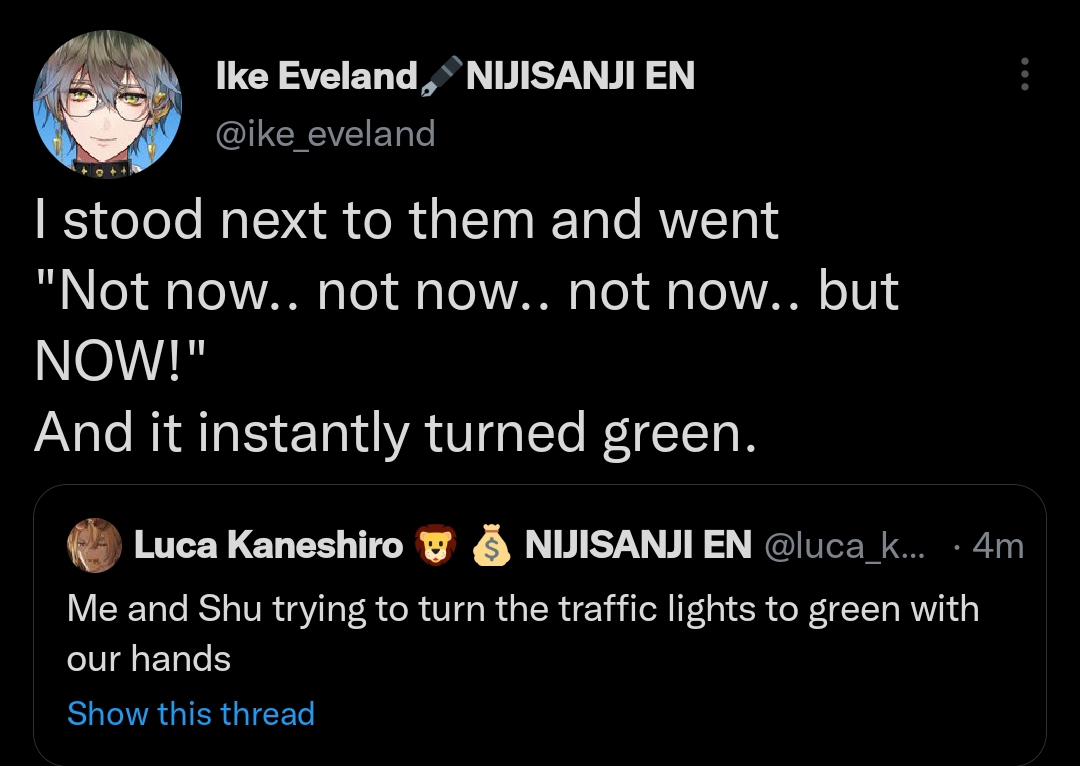Open Ike Eveland's profile avatar

108,103
